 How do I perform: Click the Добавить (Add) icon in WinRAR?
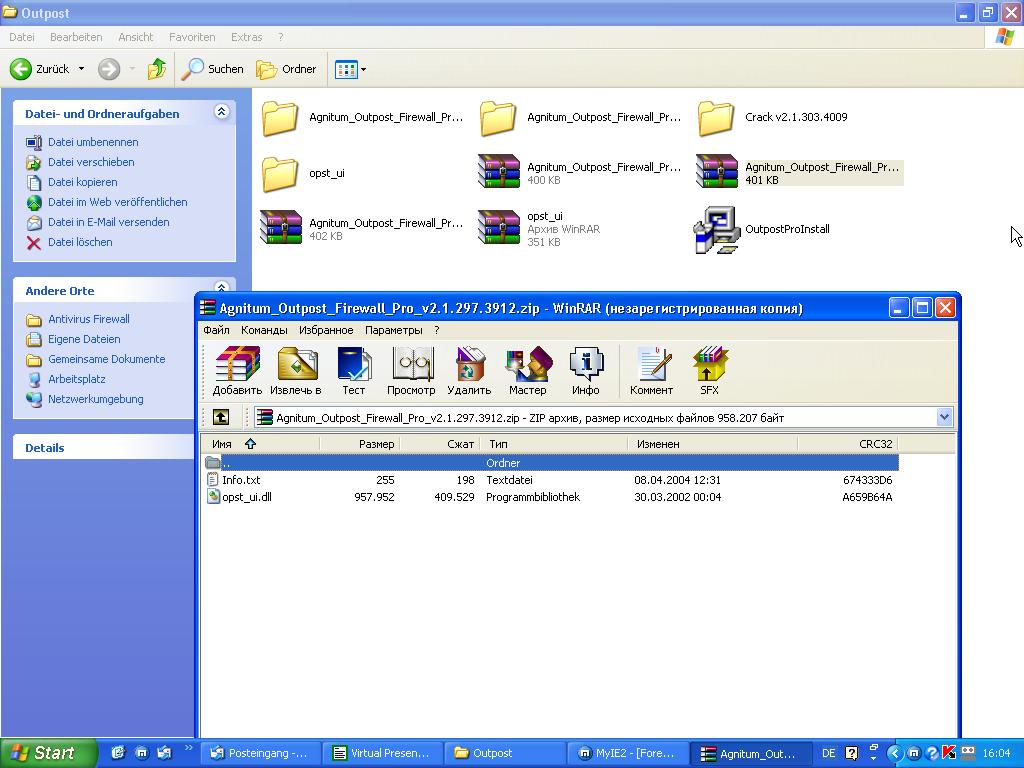[x=237, y=371]
